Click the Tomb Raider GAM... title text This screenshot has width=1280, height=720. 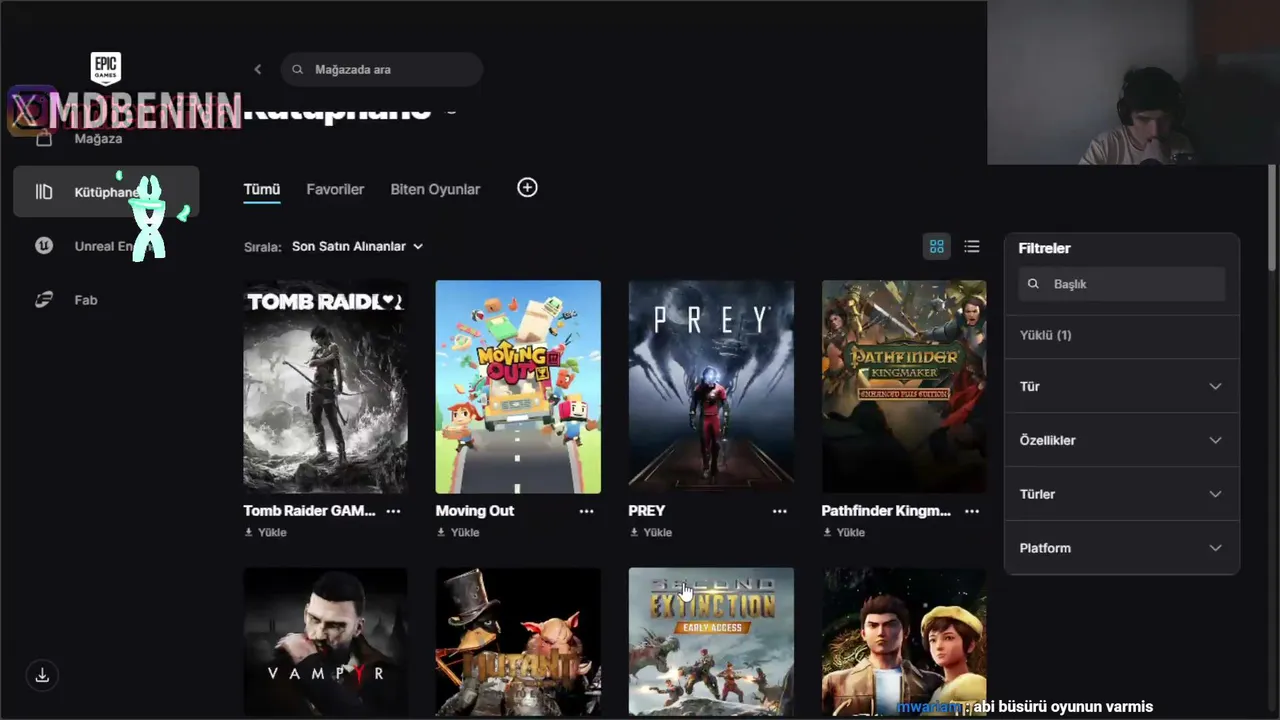(310, 511)
